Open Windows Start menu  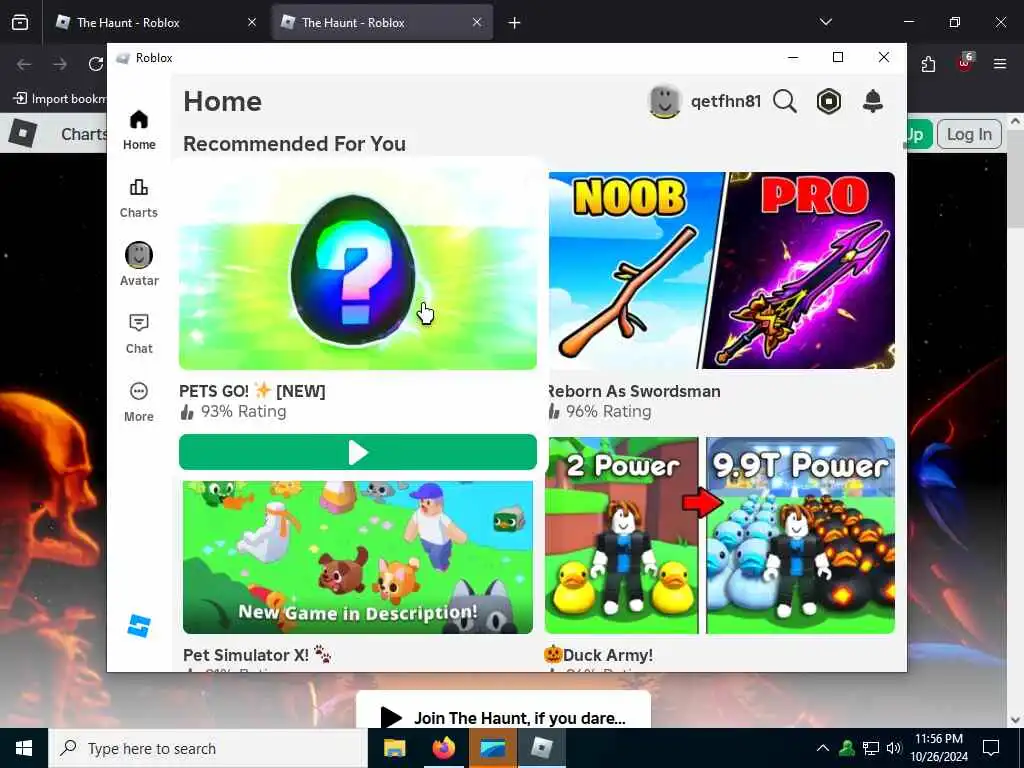[24, 748]
